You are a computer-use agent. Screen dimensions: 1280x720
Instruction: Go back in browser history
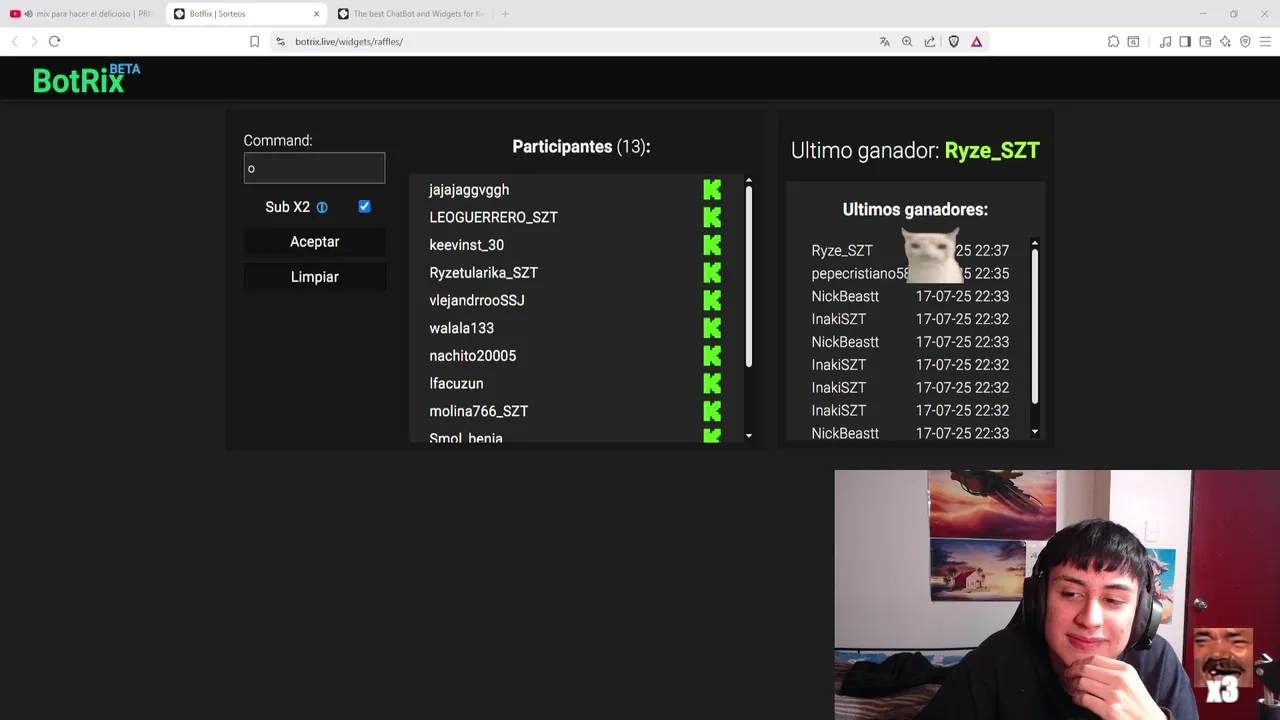14,42
